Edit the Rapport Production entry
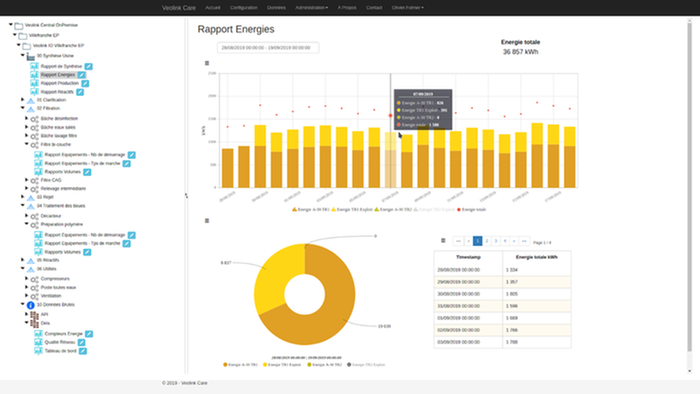The width and height of the screenshot is (700, 394). coord(85,83)
